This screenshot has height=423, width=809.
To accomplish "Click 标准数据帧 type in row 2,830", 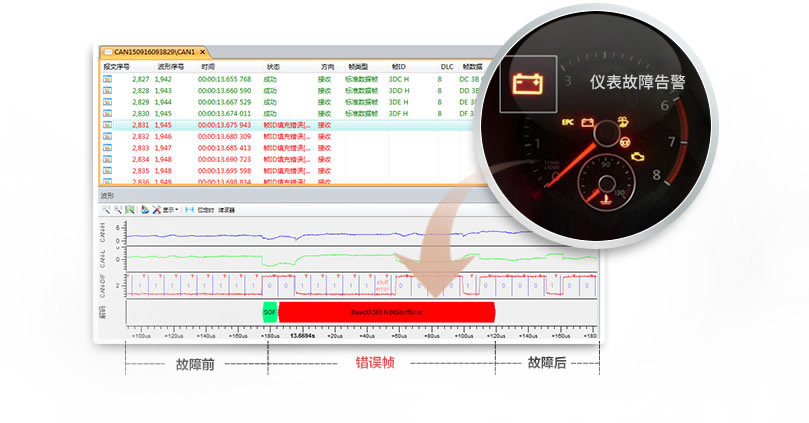I will [x=362, y=113].
